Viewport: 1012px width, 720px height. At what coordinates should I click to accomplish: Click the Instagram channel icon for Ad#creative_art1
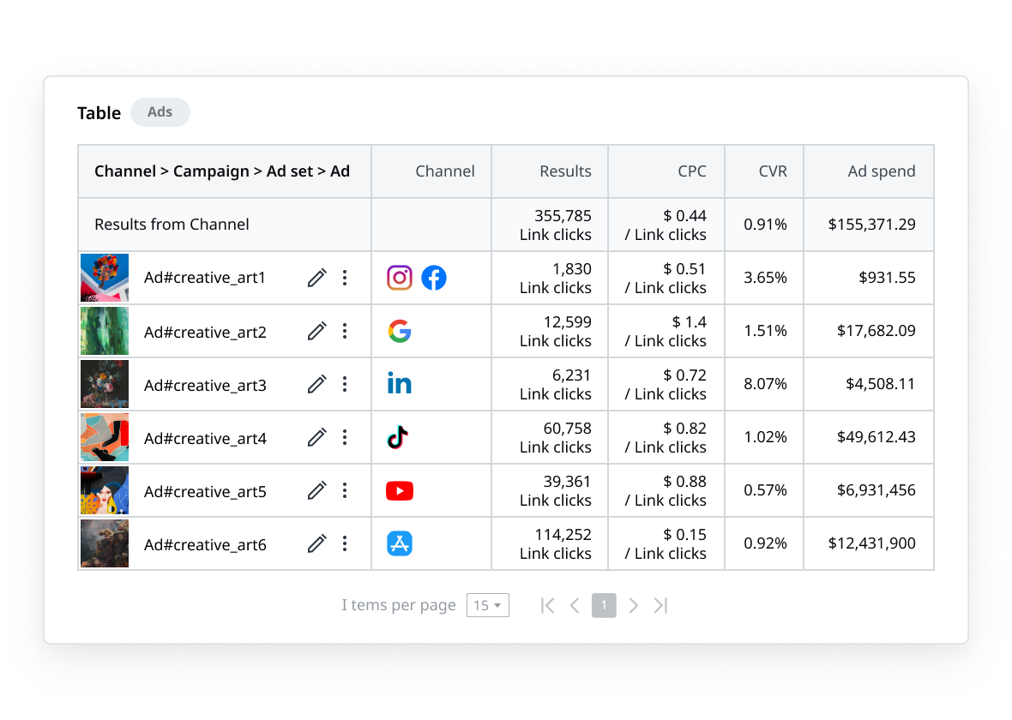click(x=399, y=277)
